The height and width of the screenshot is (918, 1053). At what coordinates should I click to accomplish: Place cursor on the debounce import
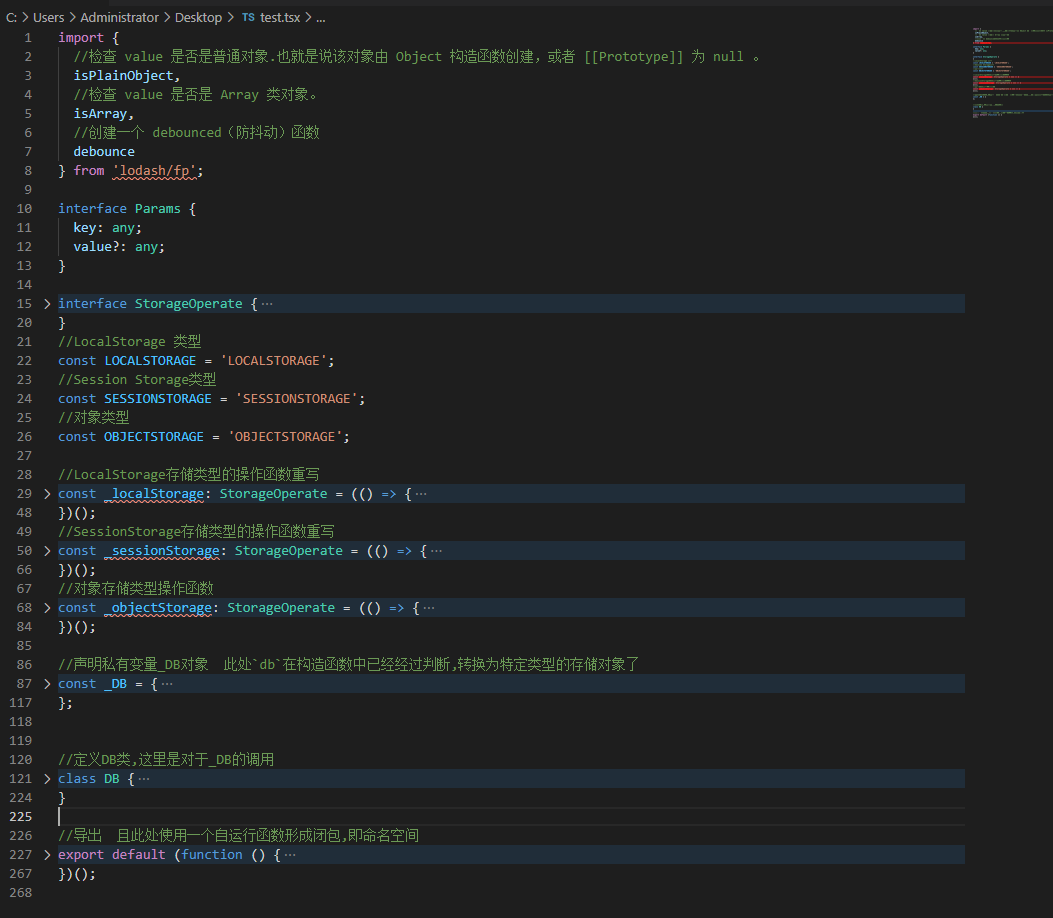point(103,151)
